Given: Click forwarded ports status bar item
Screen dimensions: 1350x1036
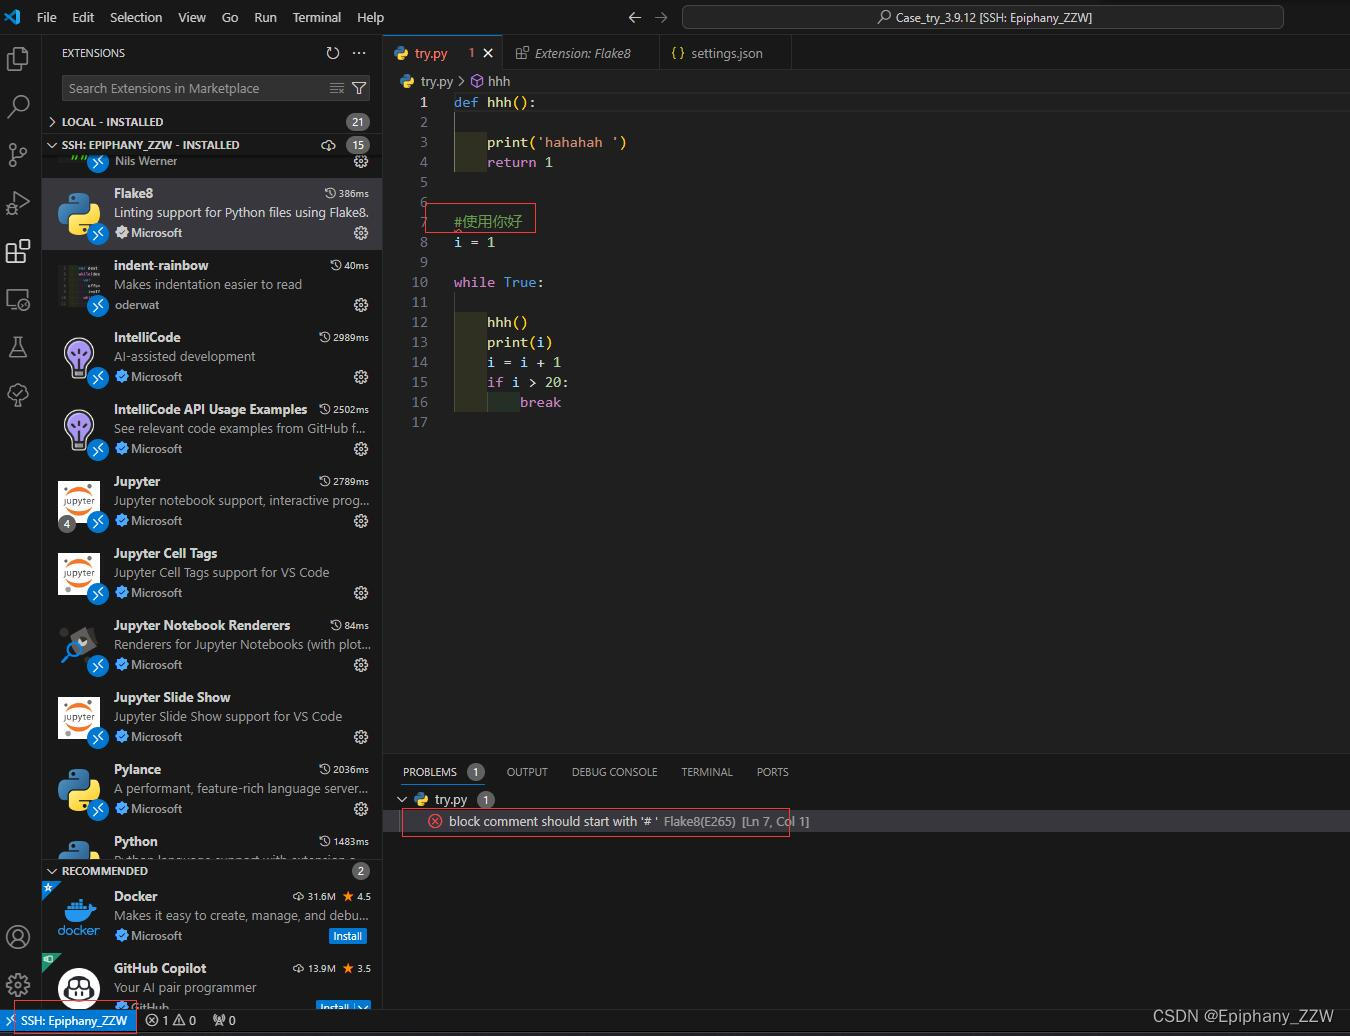Looking at the screenshot, I should [224, 1020].
